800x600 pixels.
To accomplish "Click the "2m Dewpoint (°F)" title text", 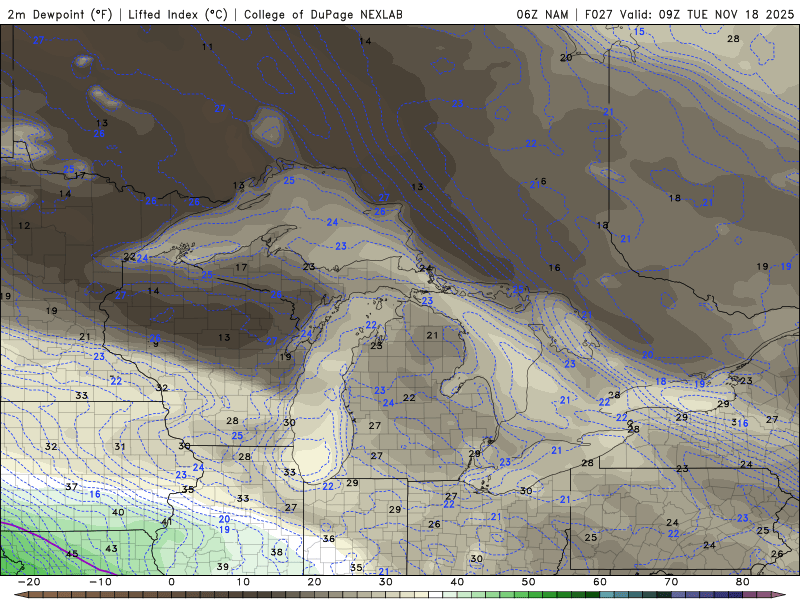I will 59,14.
